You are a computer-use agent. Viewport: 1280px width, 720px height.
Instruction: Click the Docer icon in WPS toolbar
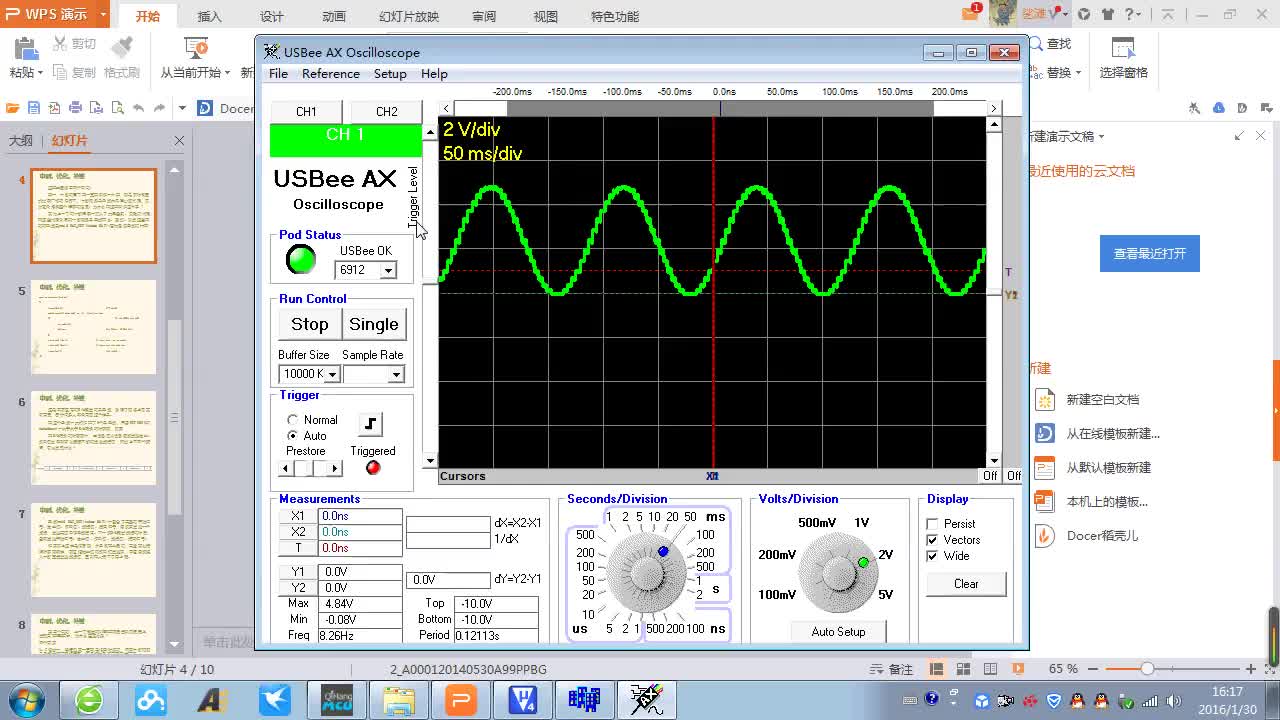[x=205, y=108]
